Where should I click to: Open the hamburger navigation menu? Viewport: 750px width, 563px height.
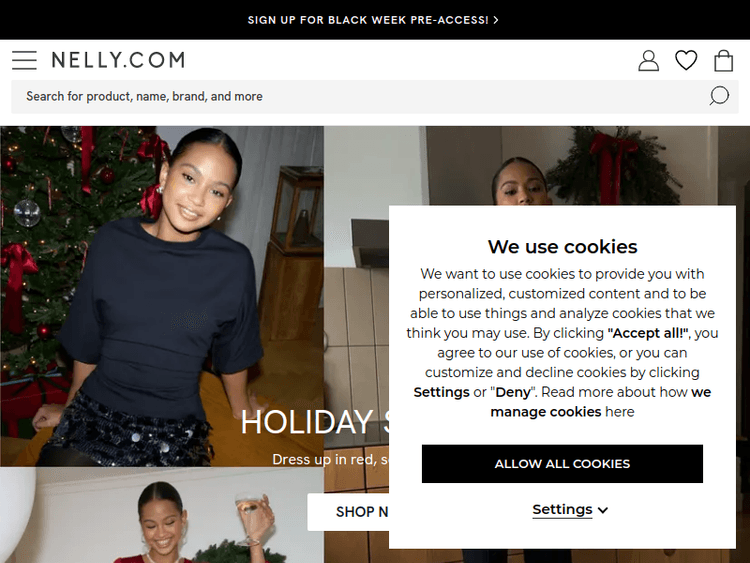pos(24,60)
